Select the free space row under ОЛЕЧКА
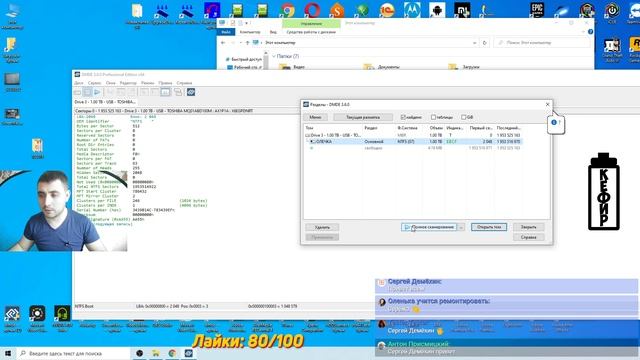The height and width of the screenshot is (360, 640). click(413, 148)
